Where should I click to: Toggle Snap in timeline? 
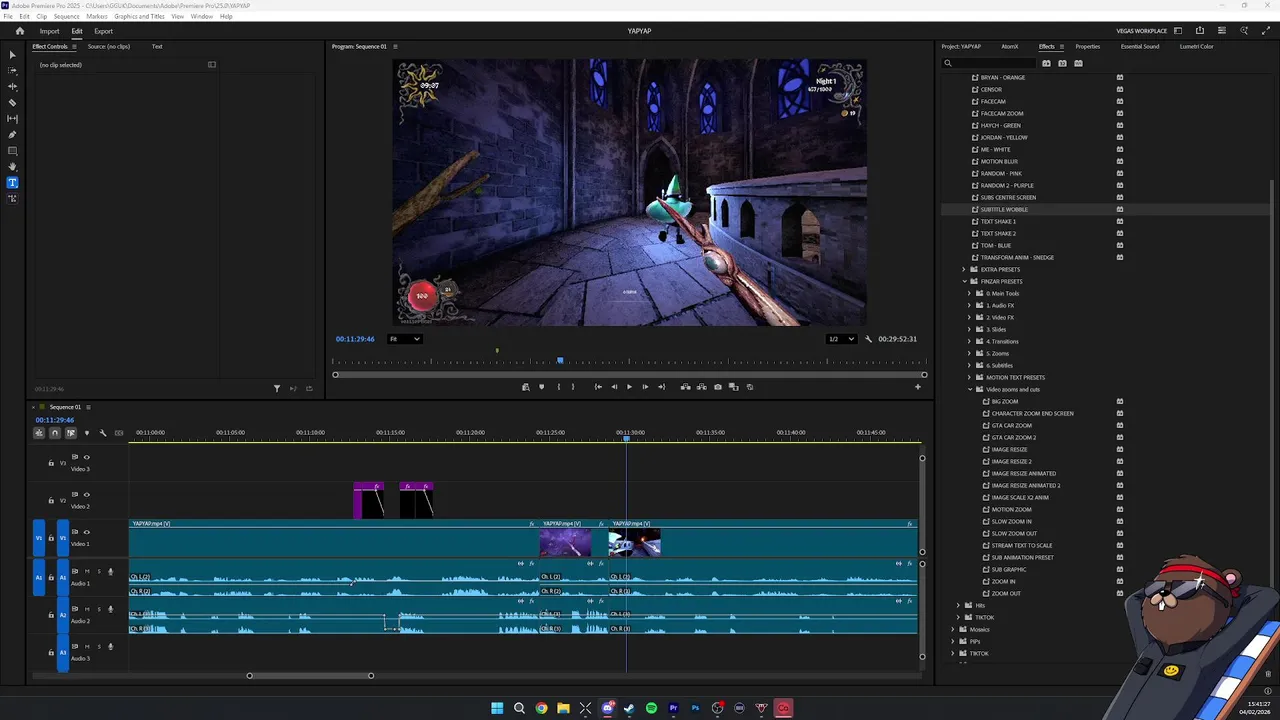pos(54,433)
